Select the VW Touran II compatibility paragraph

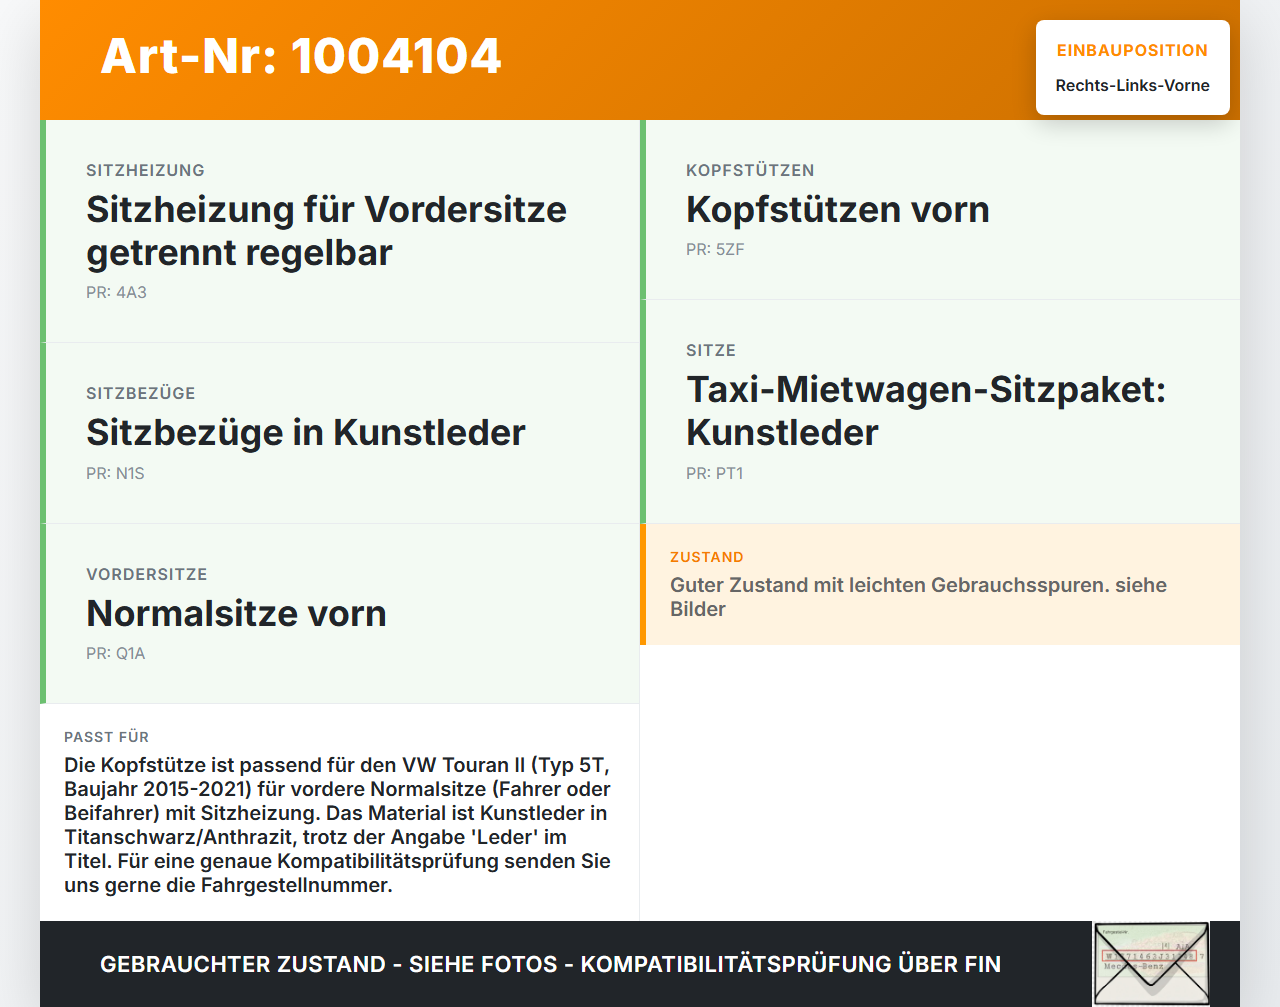[337, 825]
